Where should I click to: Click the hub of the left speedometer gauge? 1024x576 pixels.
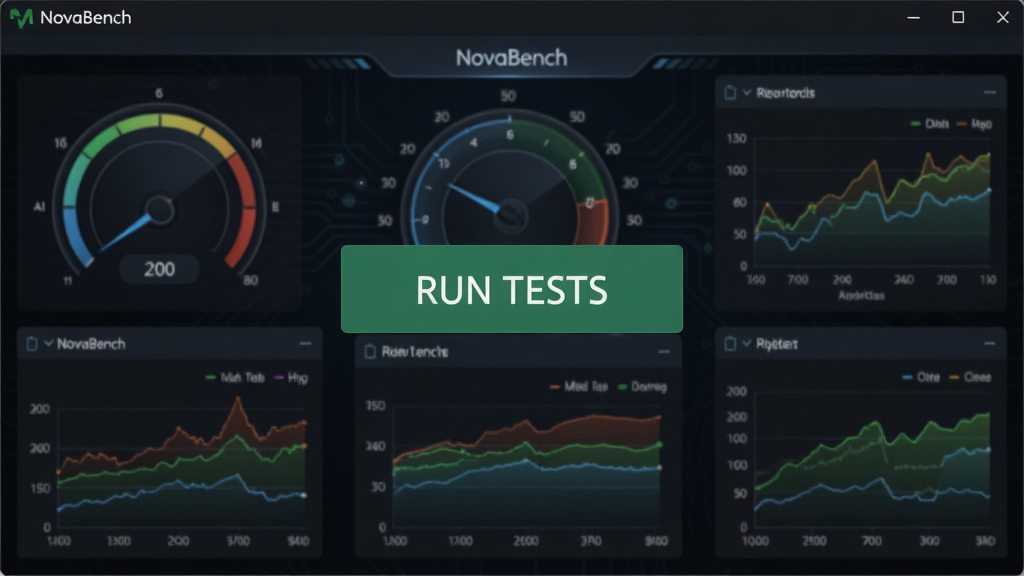160,210
